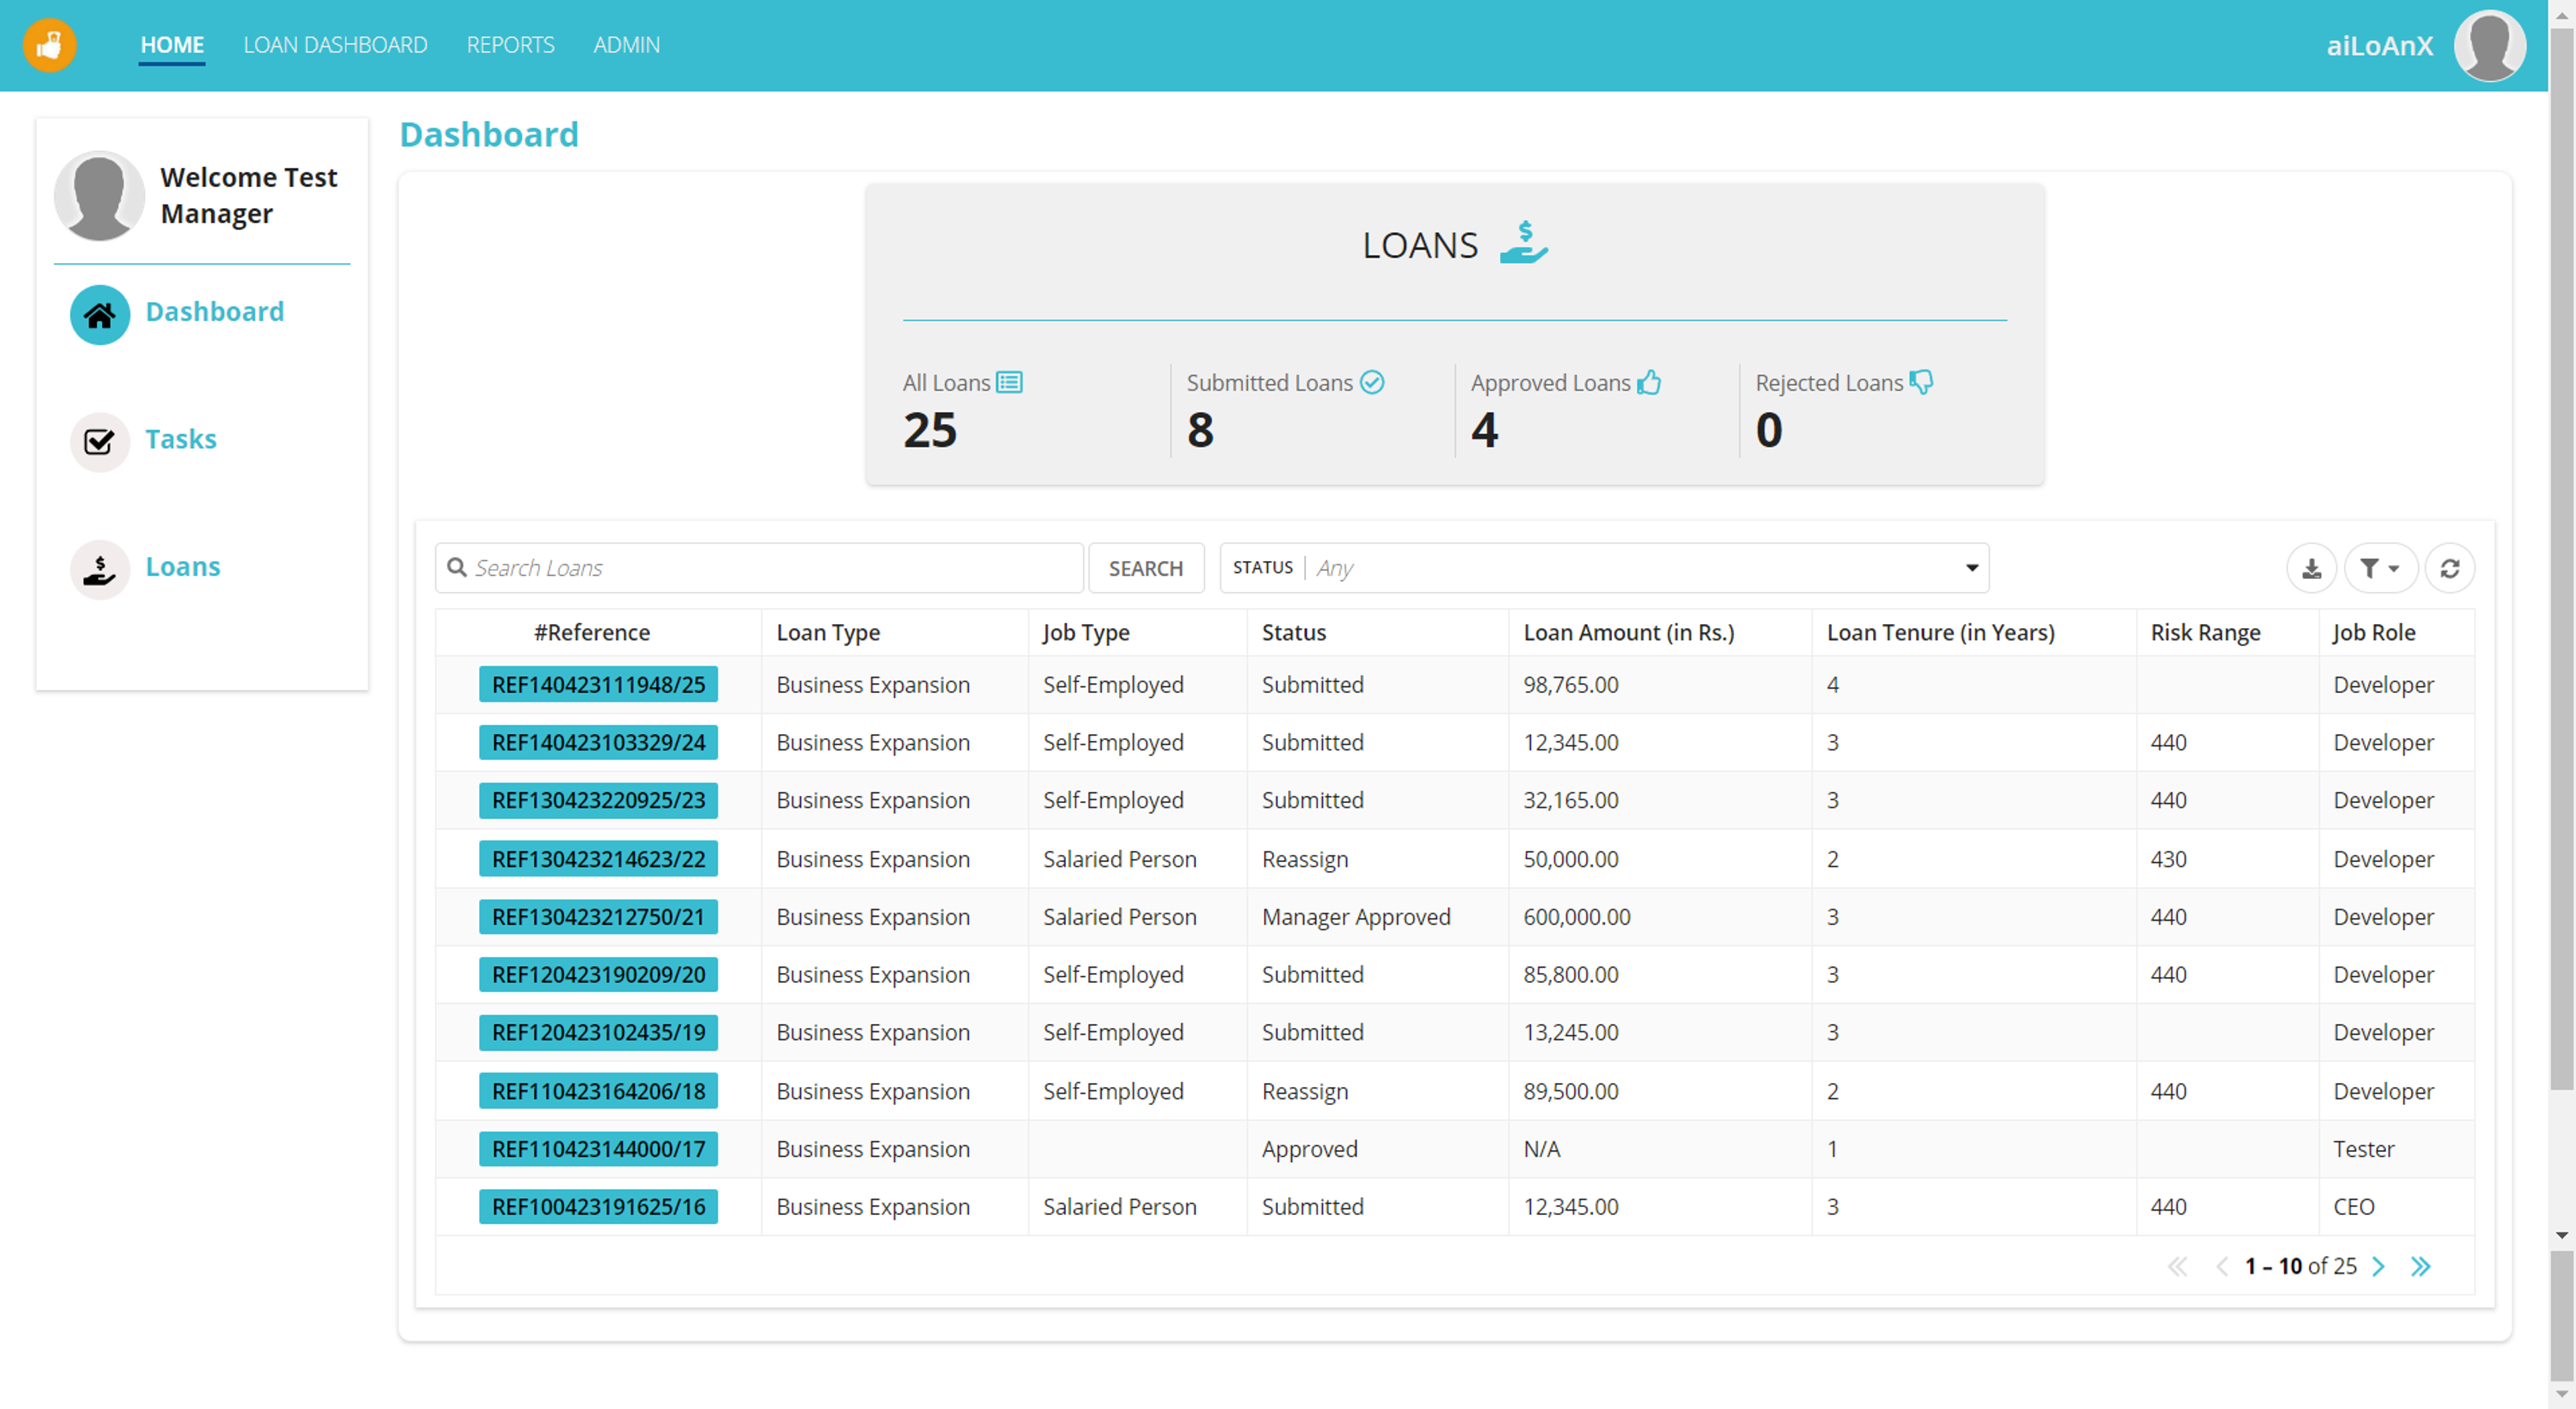
Task: Click the 430 risk range cell
Action: point(2169,859)
